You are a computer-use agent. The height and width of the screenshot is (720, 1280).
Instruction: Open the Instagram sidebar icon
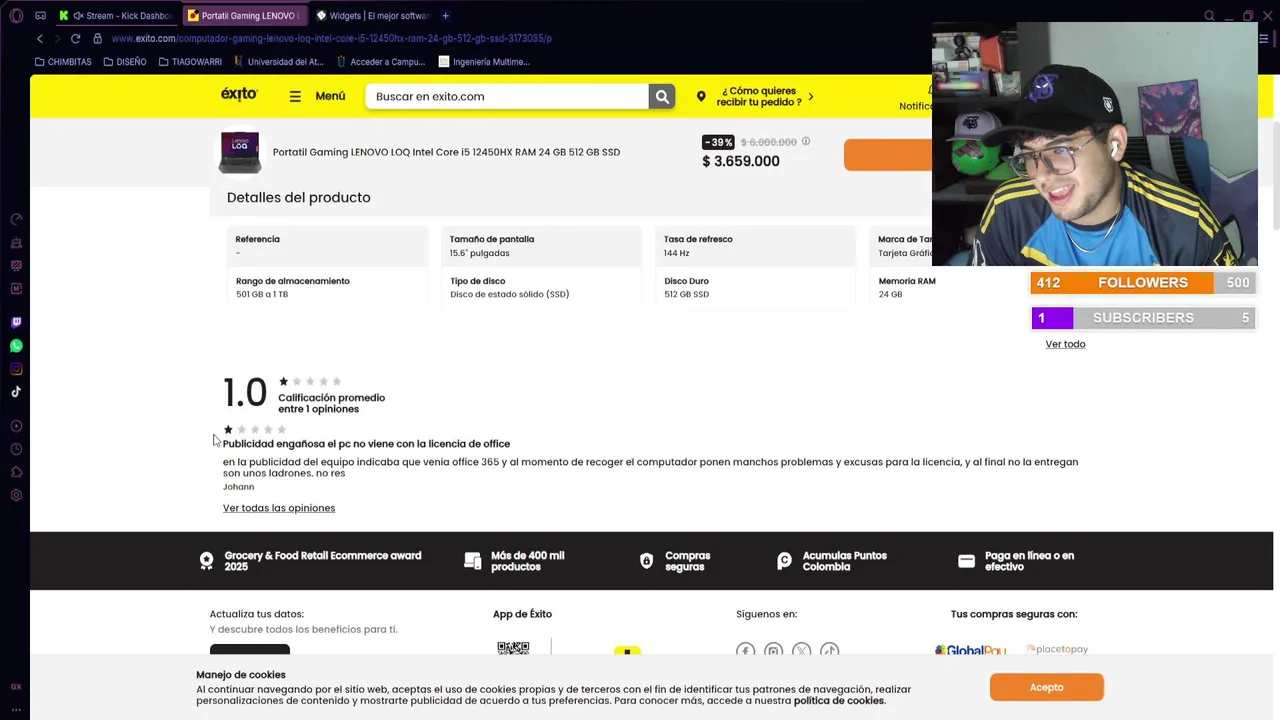click(x=16, y=369)
